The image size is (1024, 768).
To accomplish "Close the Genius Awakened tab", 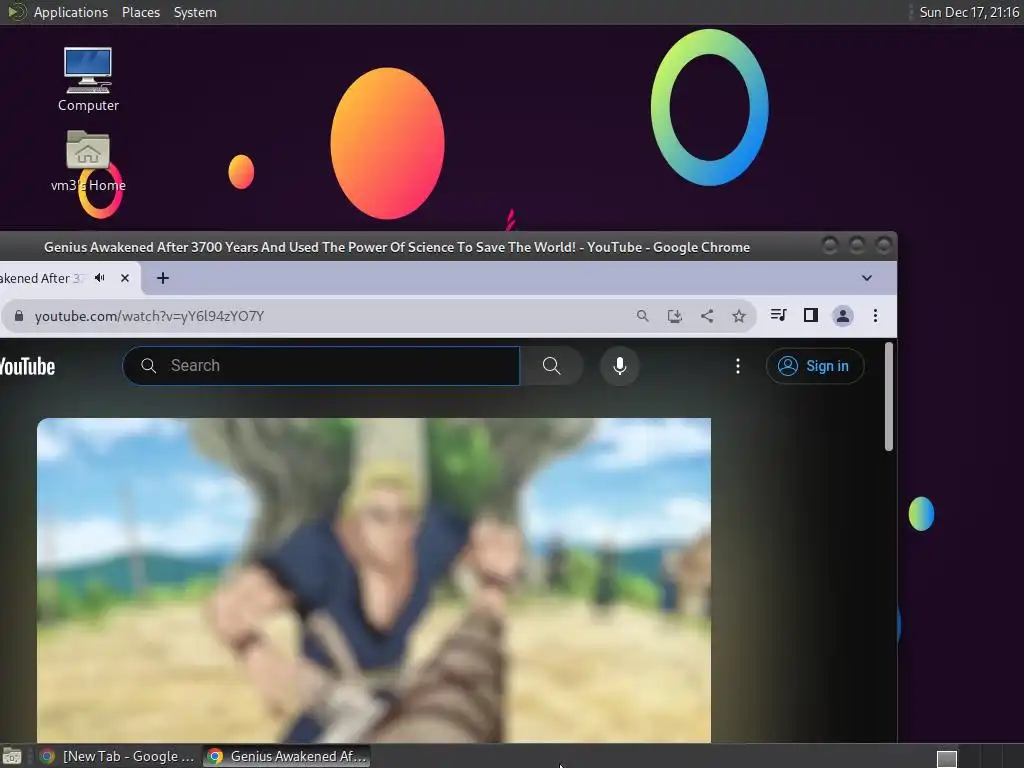I will 125,278.
